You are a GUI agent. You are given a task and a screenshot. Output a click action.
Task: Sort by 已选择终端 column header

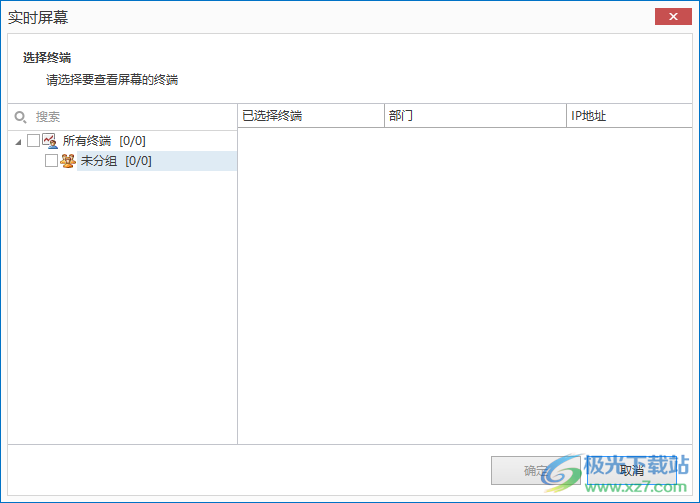coord(311,116)
